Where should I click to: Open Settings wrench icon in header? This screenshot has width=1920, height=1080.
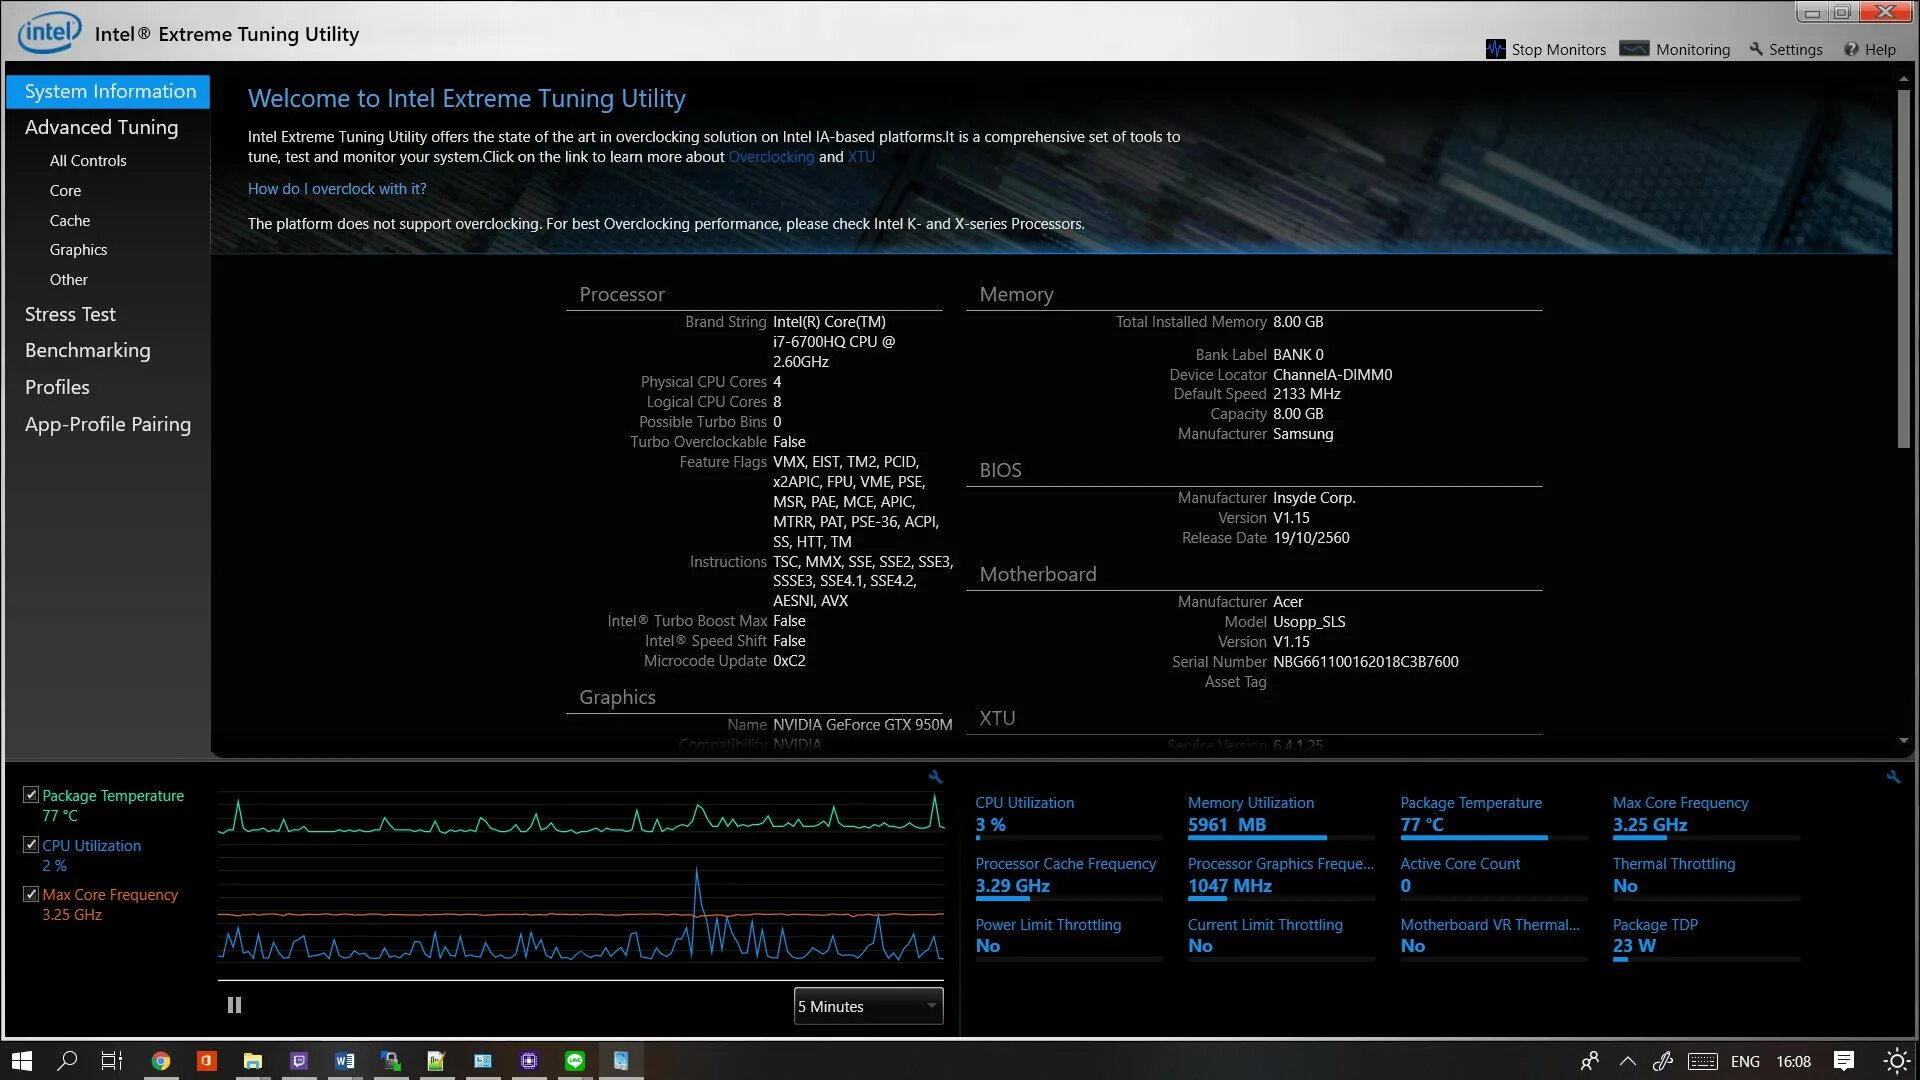click(x=1756, y=49)
